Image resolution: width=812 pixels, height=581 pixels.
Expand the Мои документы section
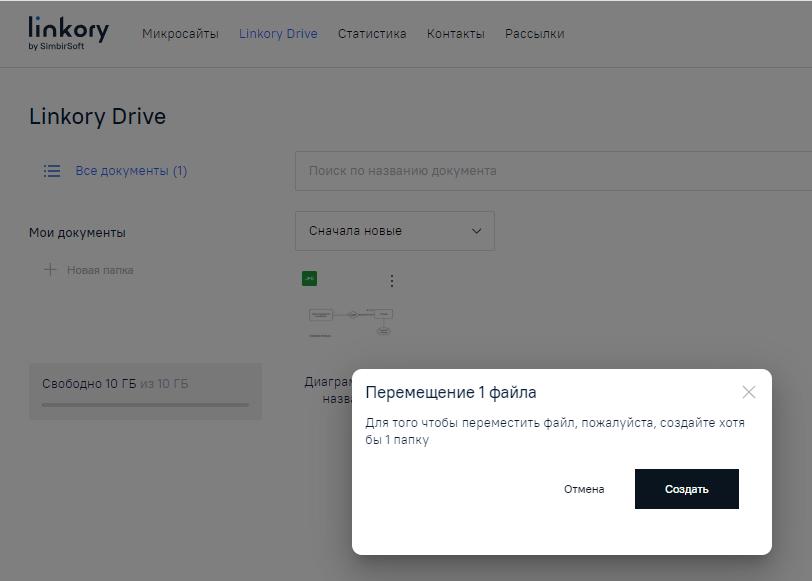click(x=77, y=232)
